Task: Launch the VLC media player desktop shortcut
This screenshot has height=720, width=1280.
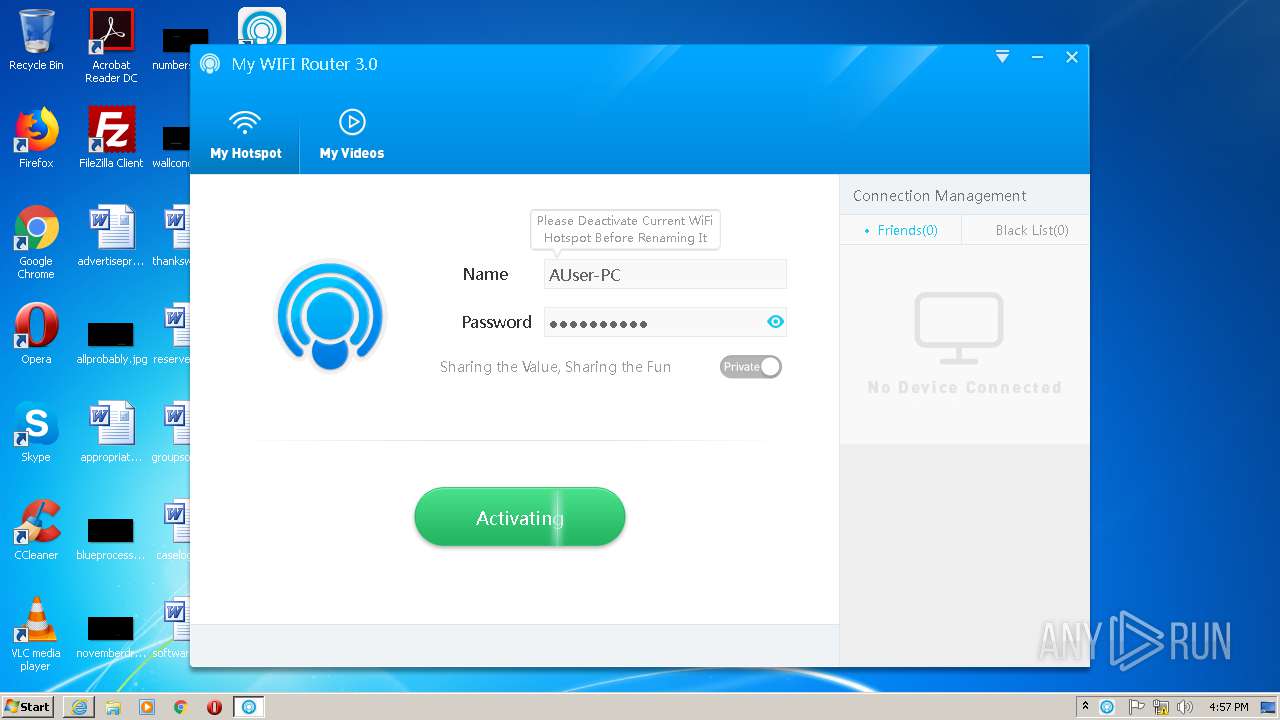Action: tap(36, 635)
